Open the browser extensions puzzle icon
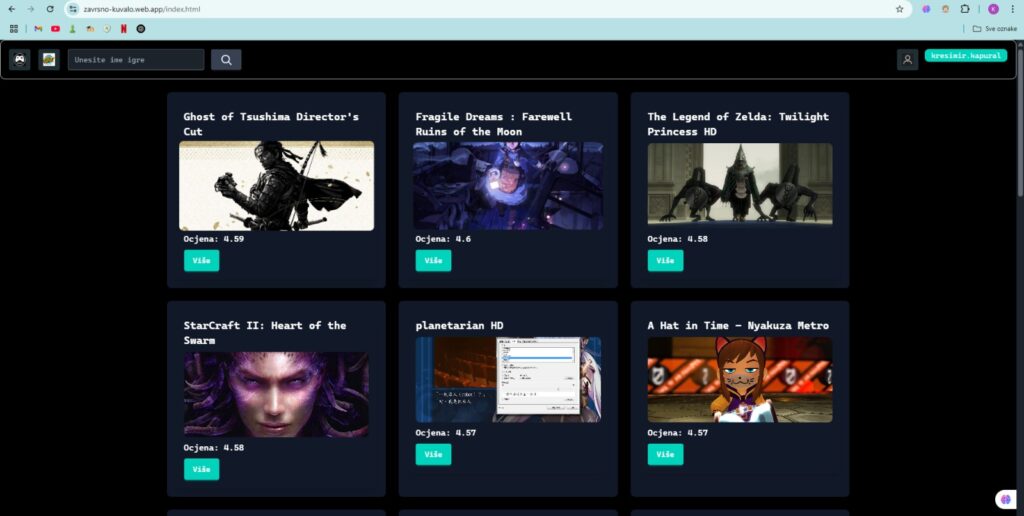Screen dimensions: 1024x516 [x=965, y=9]
